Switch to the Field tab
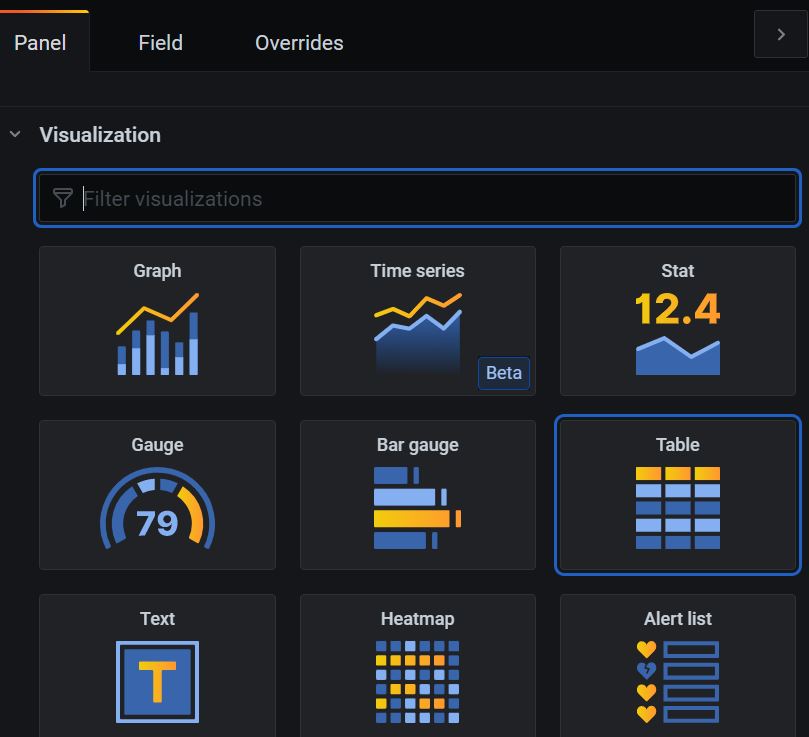Screen dimensions: 809x737 (x=160, y=43)
